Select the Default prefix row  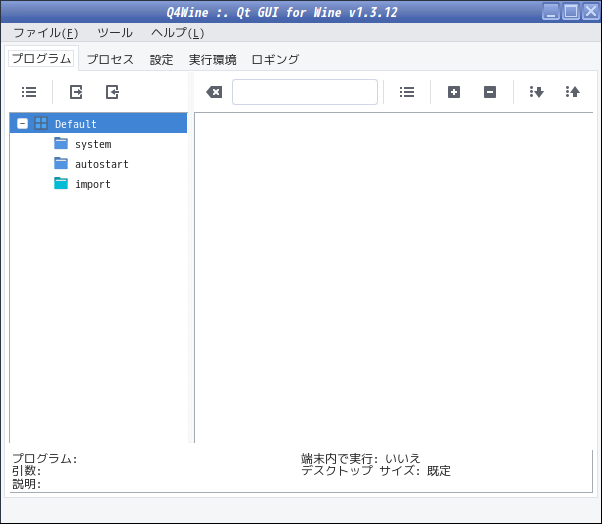98,124
